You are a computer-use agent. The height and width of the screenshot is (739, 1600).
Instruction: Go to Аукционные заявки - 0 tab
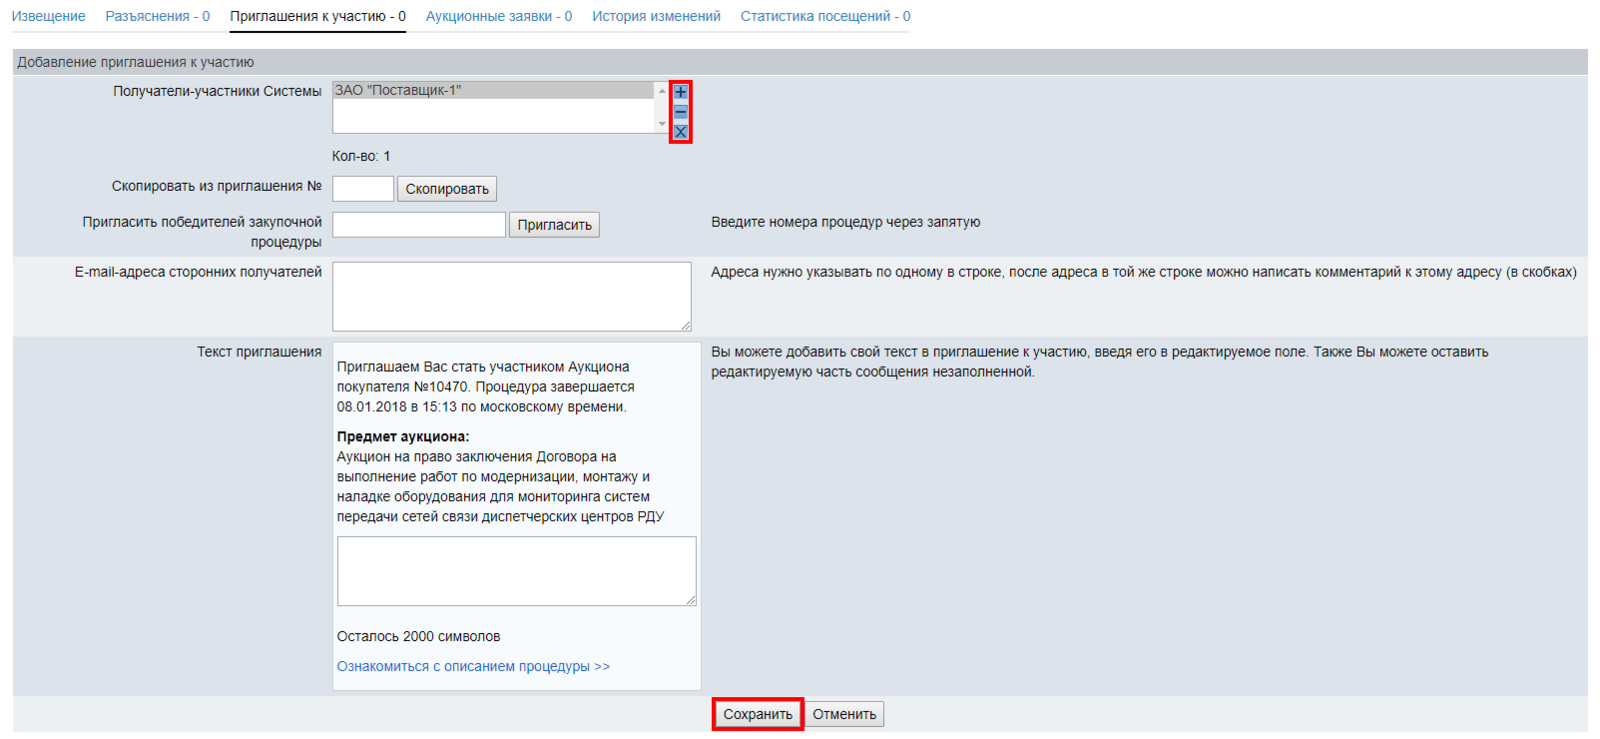(498, 16)
